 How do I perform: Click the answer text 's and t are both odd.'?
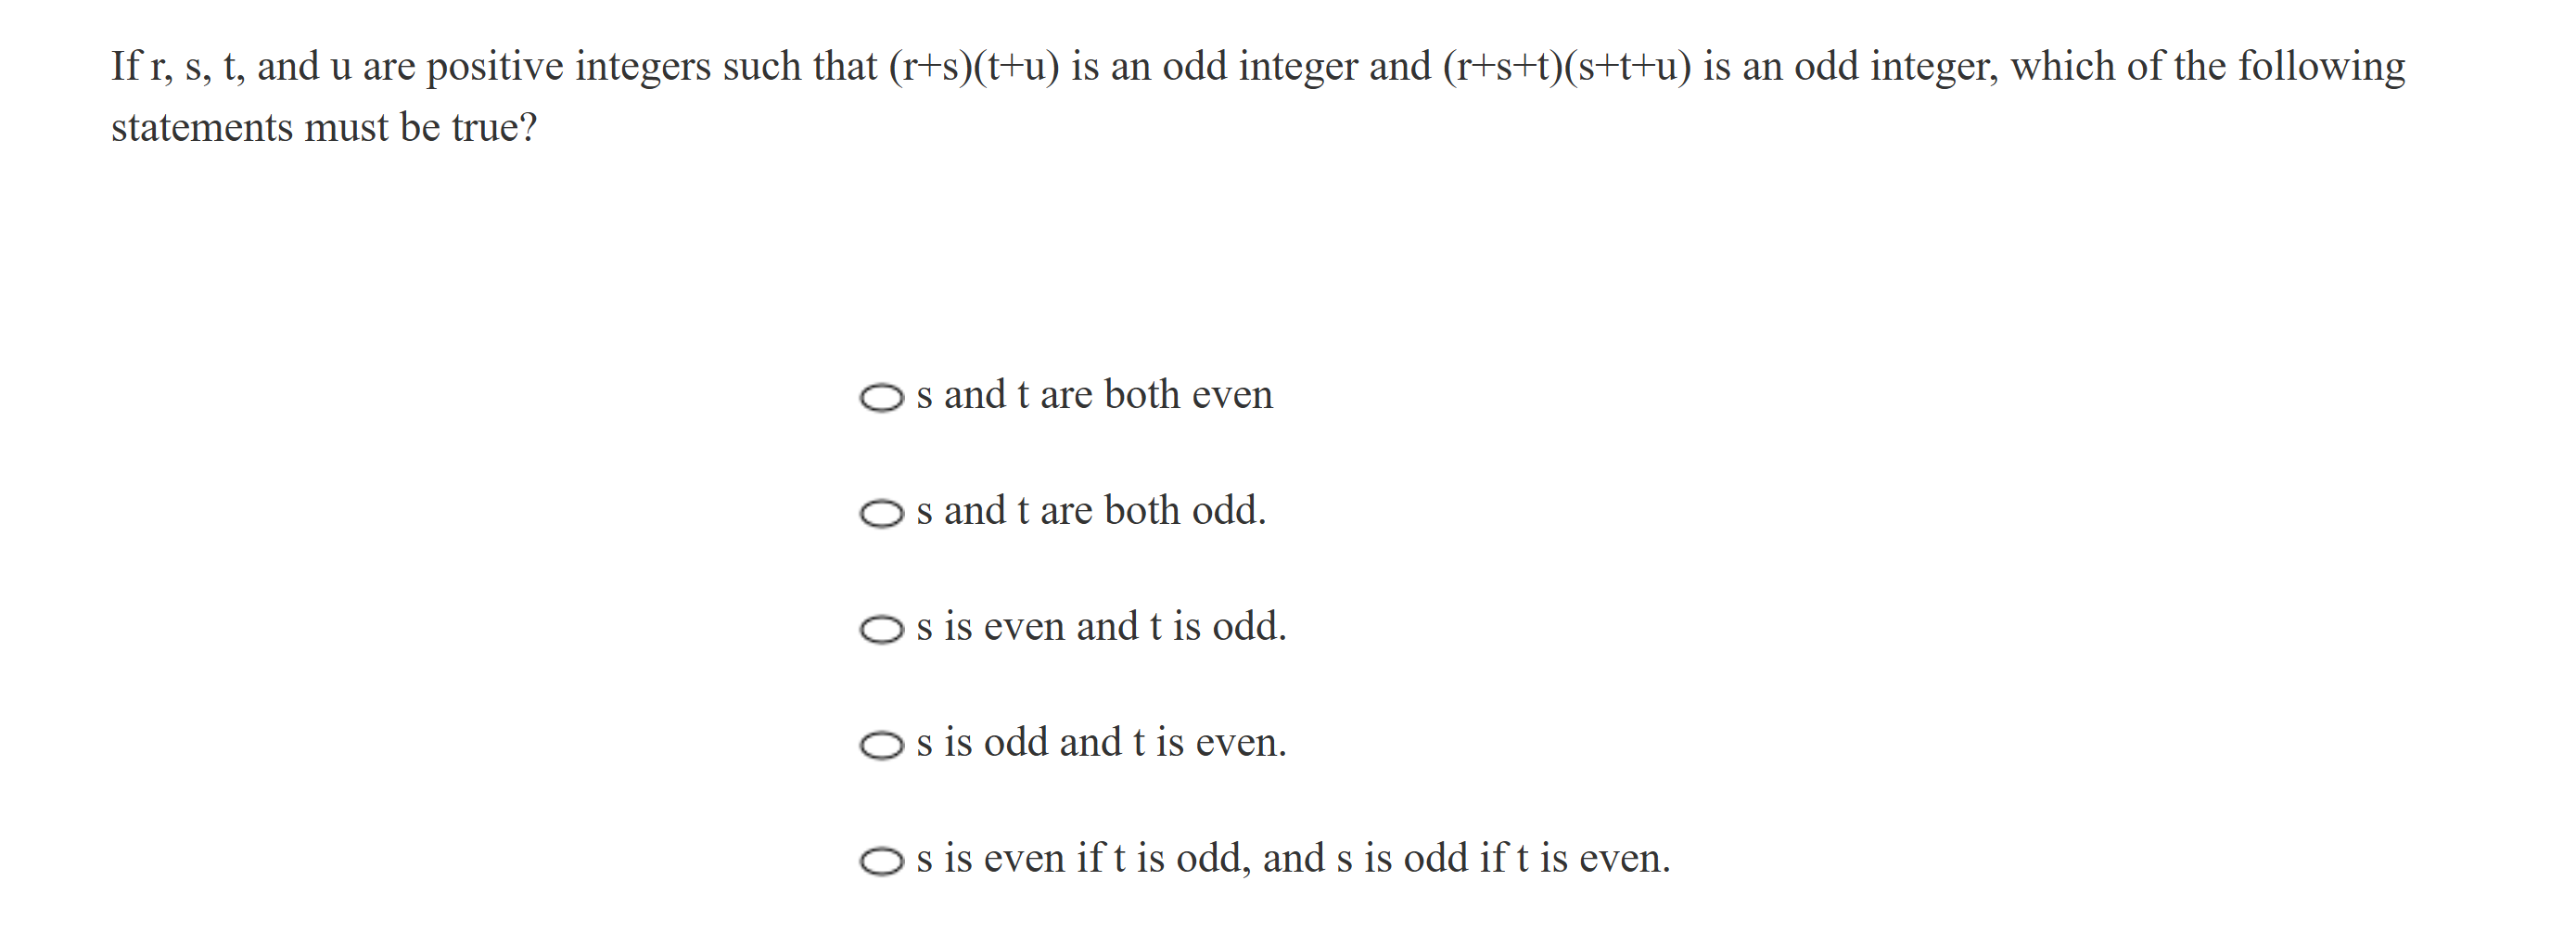[1091, 511]
